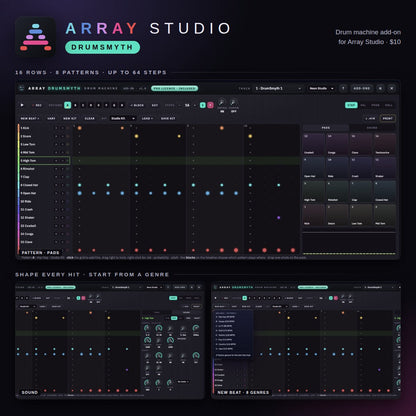Click the NEW KIT button

pos(70,118)
